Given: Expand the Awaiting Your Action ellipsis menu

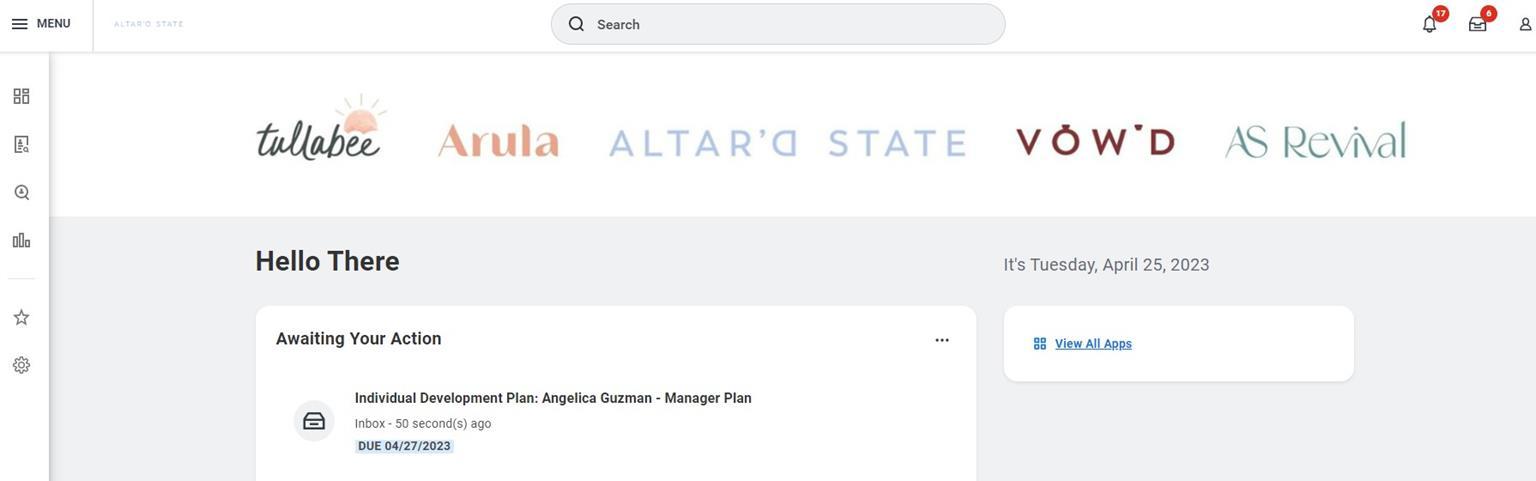Looking at the screenshot, I should [942, 340].
